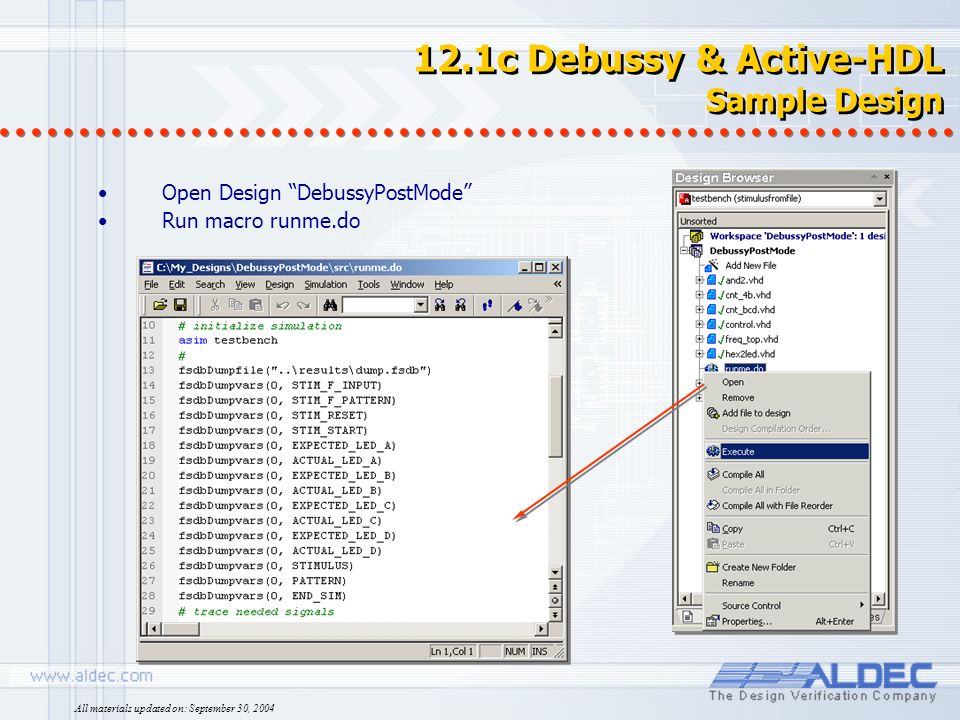Click the document tab icon at Design Browser bottom
Screen dimensions: 960x720
click(688, 617)
